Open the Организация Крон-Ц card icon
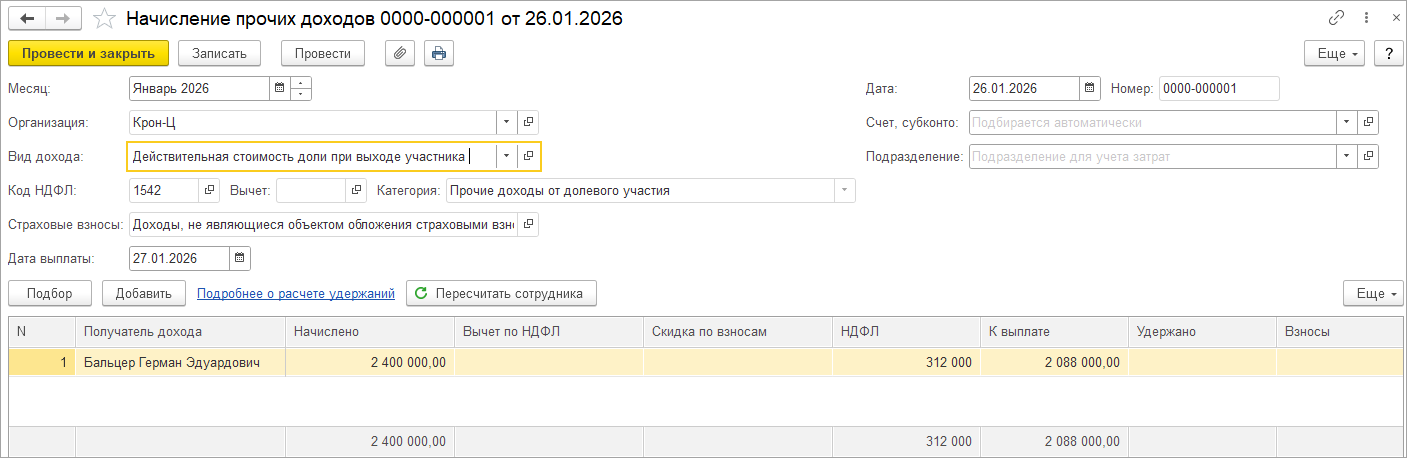 click(529, 122)
